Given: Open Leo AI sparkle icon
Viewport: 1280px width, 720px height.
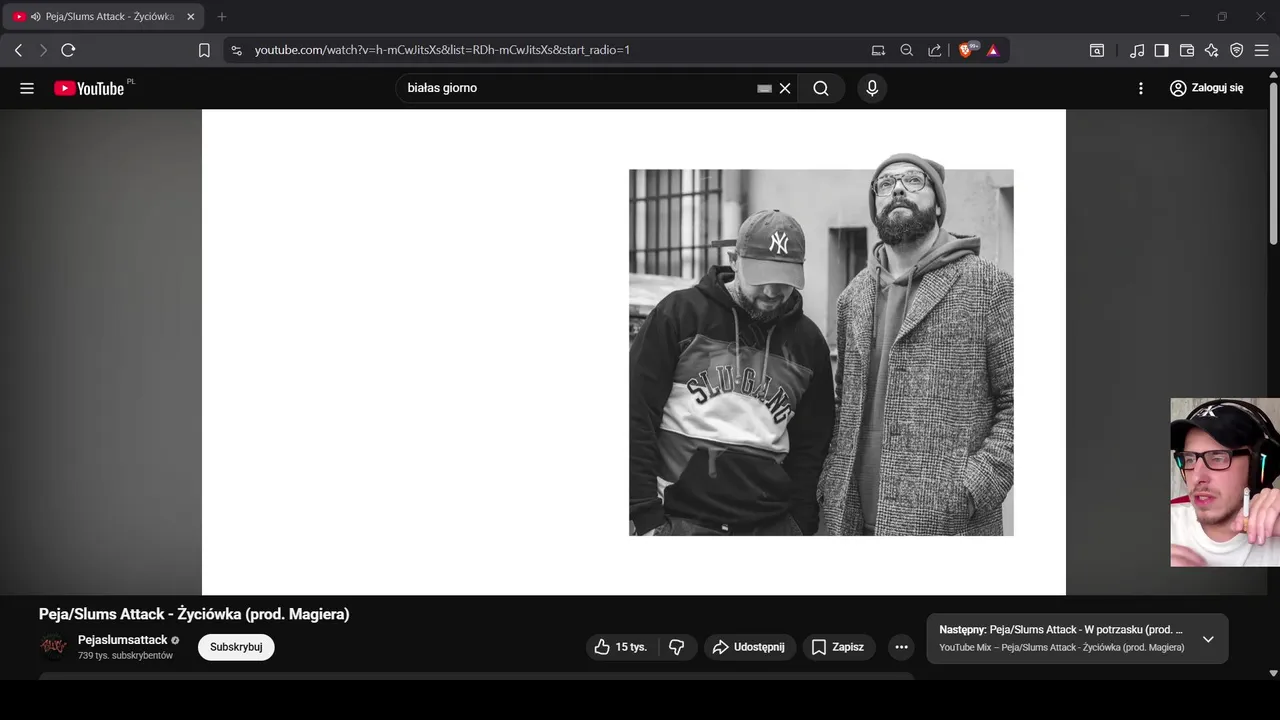Looking at the screenshot, I should [x=1211, y=50].
